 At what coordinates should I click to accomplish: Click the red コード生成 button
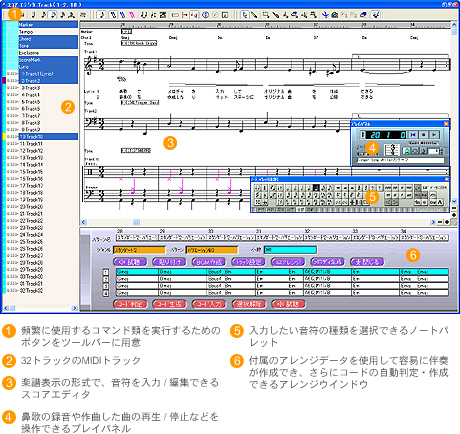pos(170,304)
